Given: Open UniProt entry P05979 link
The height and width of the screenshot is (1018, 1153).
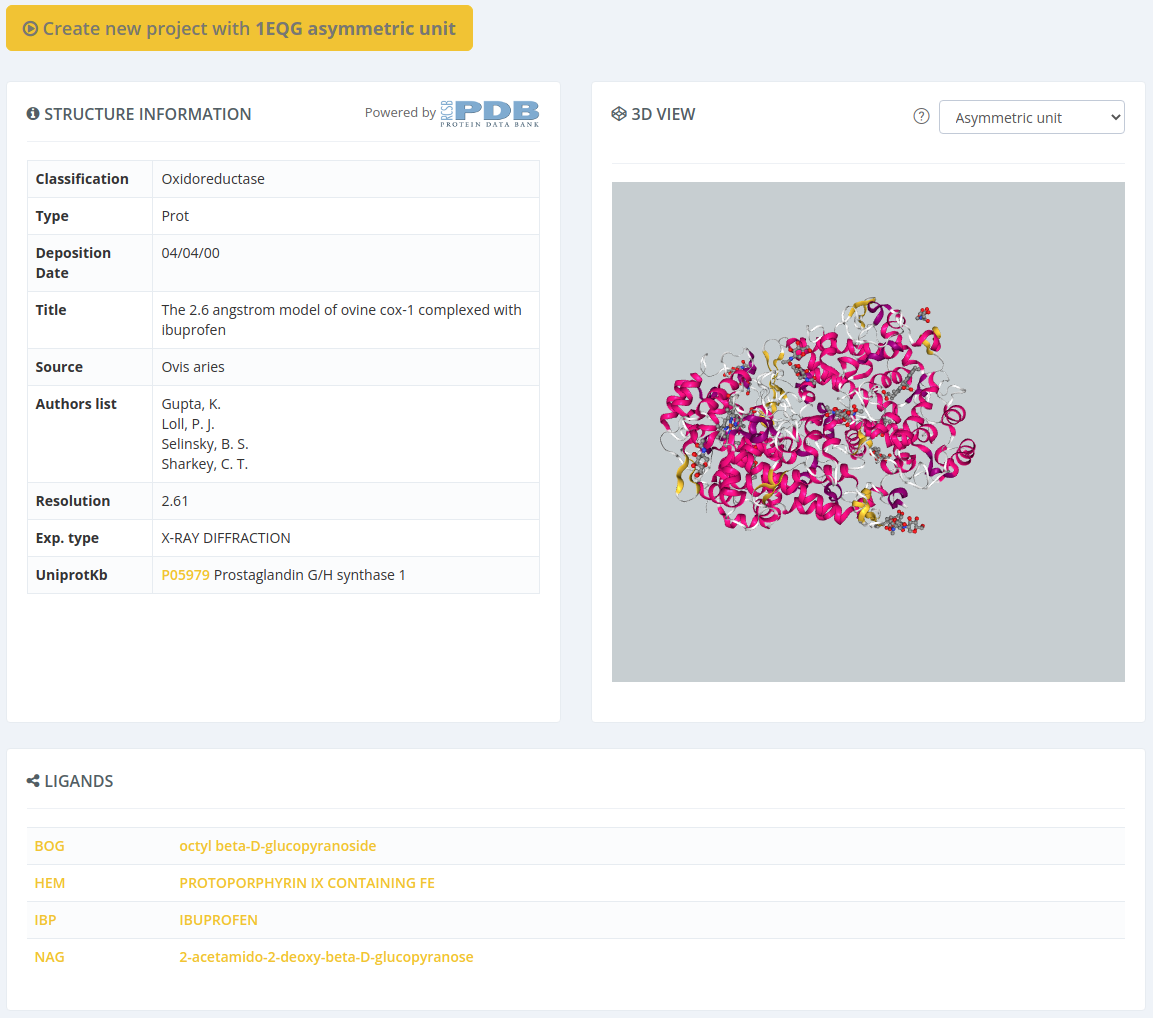Looking at the screenshot, I should pyautogui.click(x=185, y=575).
